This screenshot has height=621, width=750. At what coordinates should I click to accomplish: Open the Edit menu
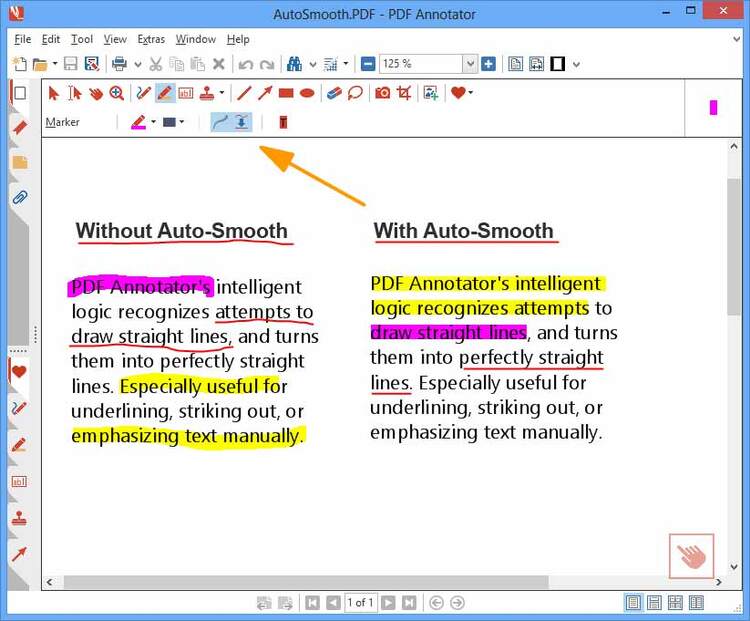point(51,39)
